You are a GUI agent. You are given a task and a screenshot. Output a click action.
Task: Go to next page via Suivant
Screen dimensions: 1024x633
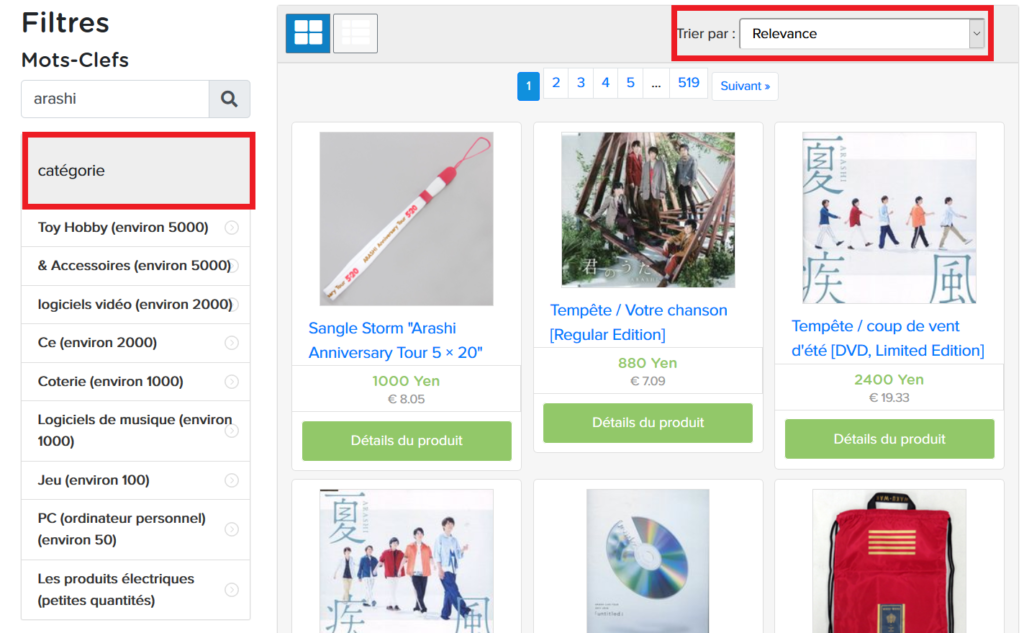click(x=745, y=86)
